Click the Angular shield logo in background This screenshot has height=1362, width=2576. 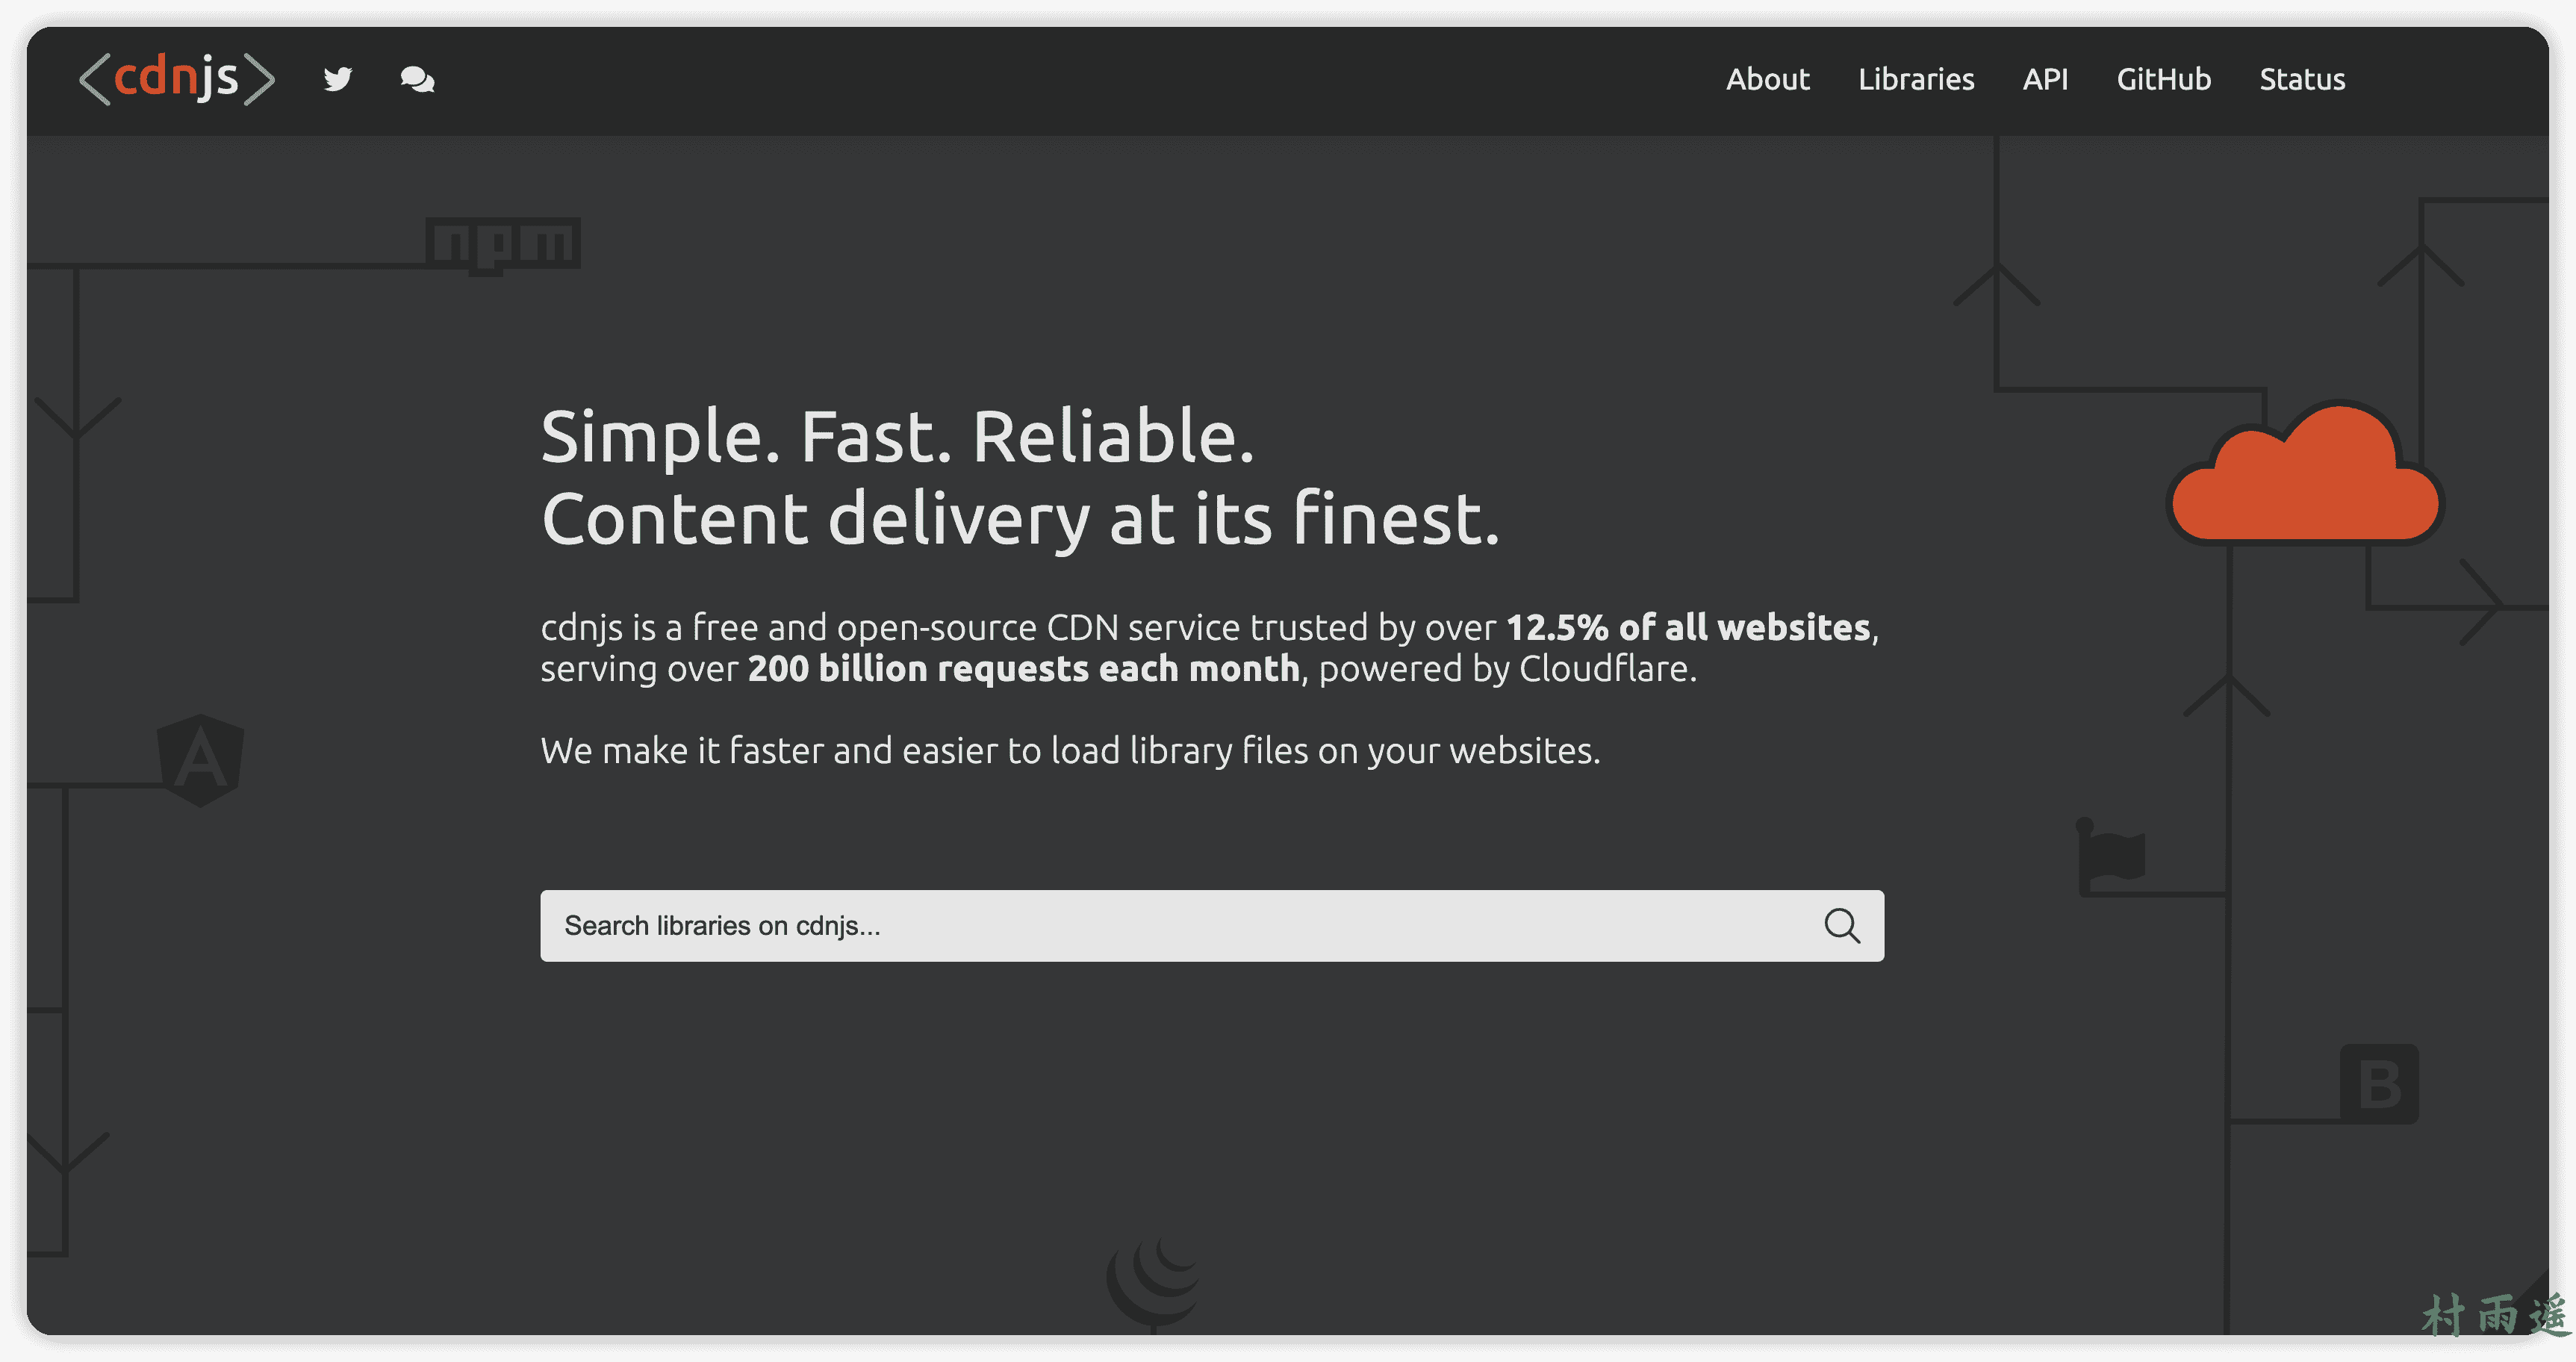click(201, 760)
